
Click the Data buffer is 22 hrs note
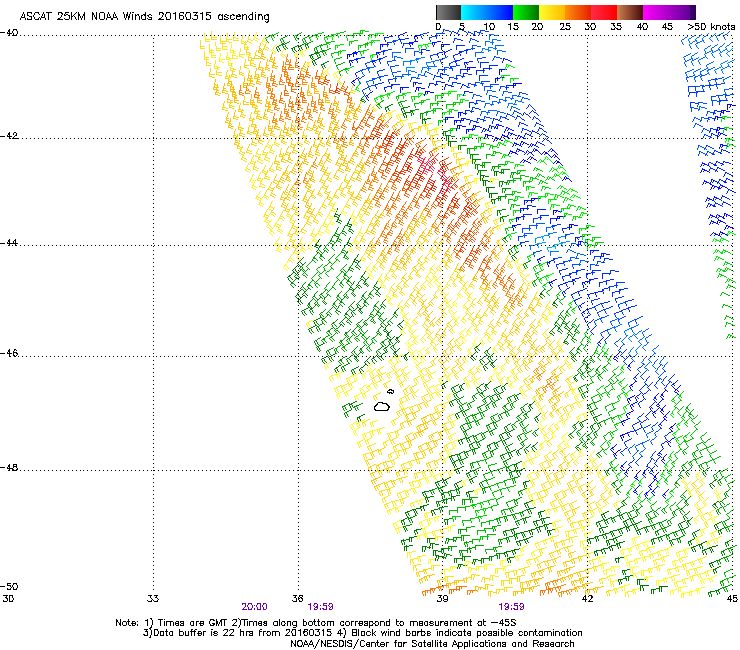coord(362,633)
